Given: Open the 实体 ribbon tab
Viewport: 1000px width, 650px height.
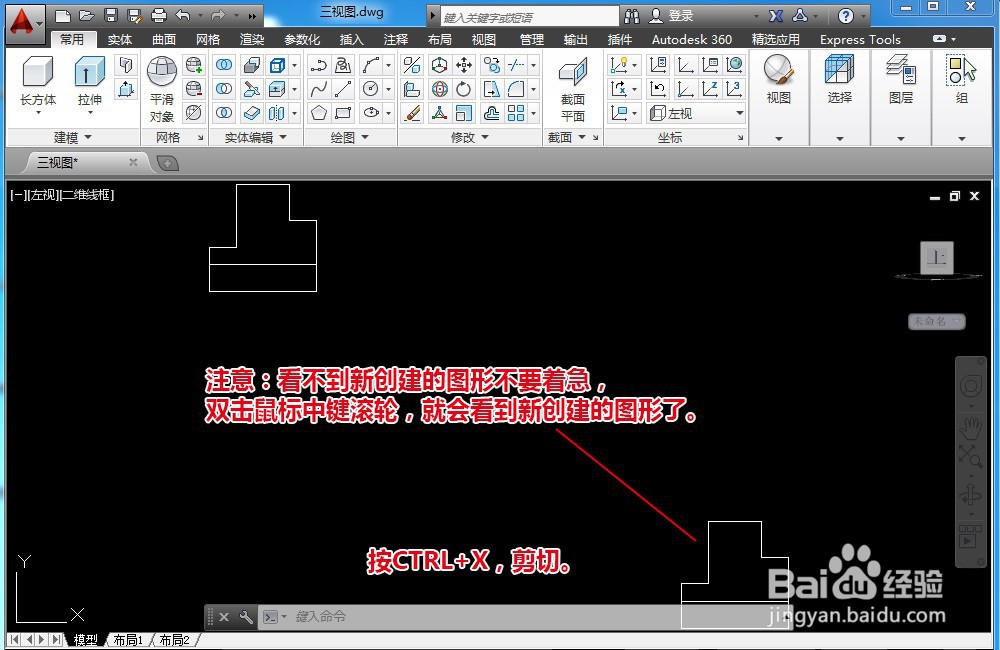Looking at the screenshot, I should point(119,40).
